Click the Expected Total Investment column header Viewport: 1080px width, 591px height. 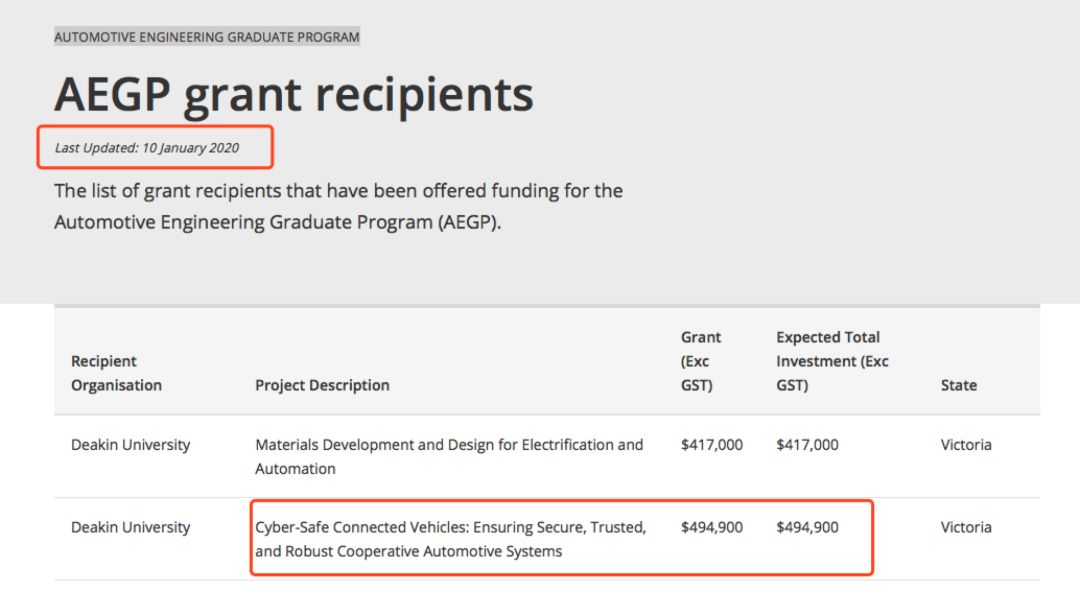tap(832, 361)
